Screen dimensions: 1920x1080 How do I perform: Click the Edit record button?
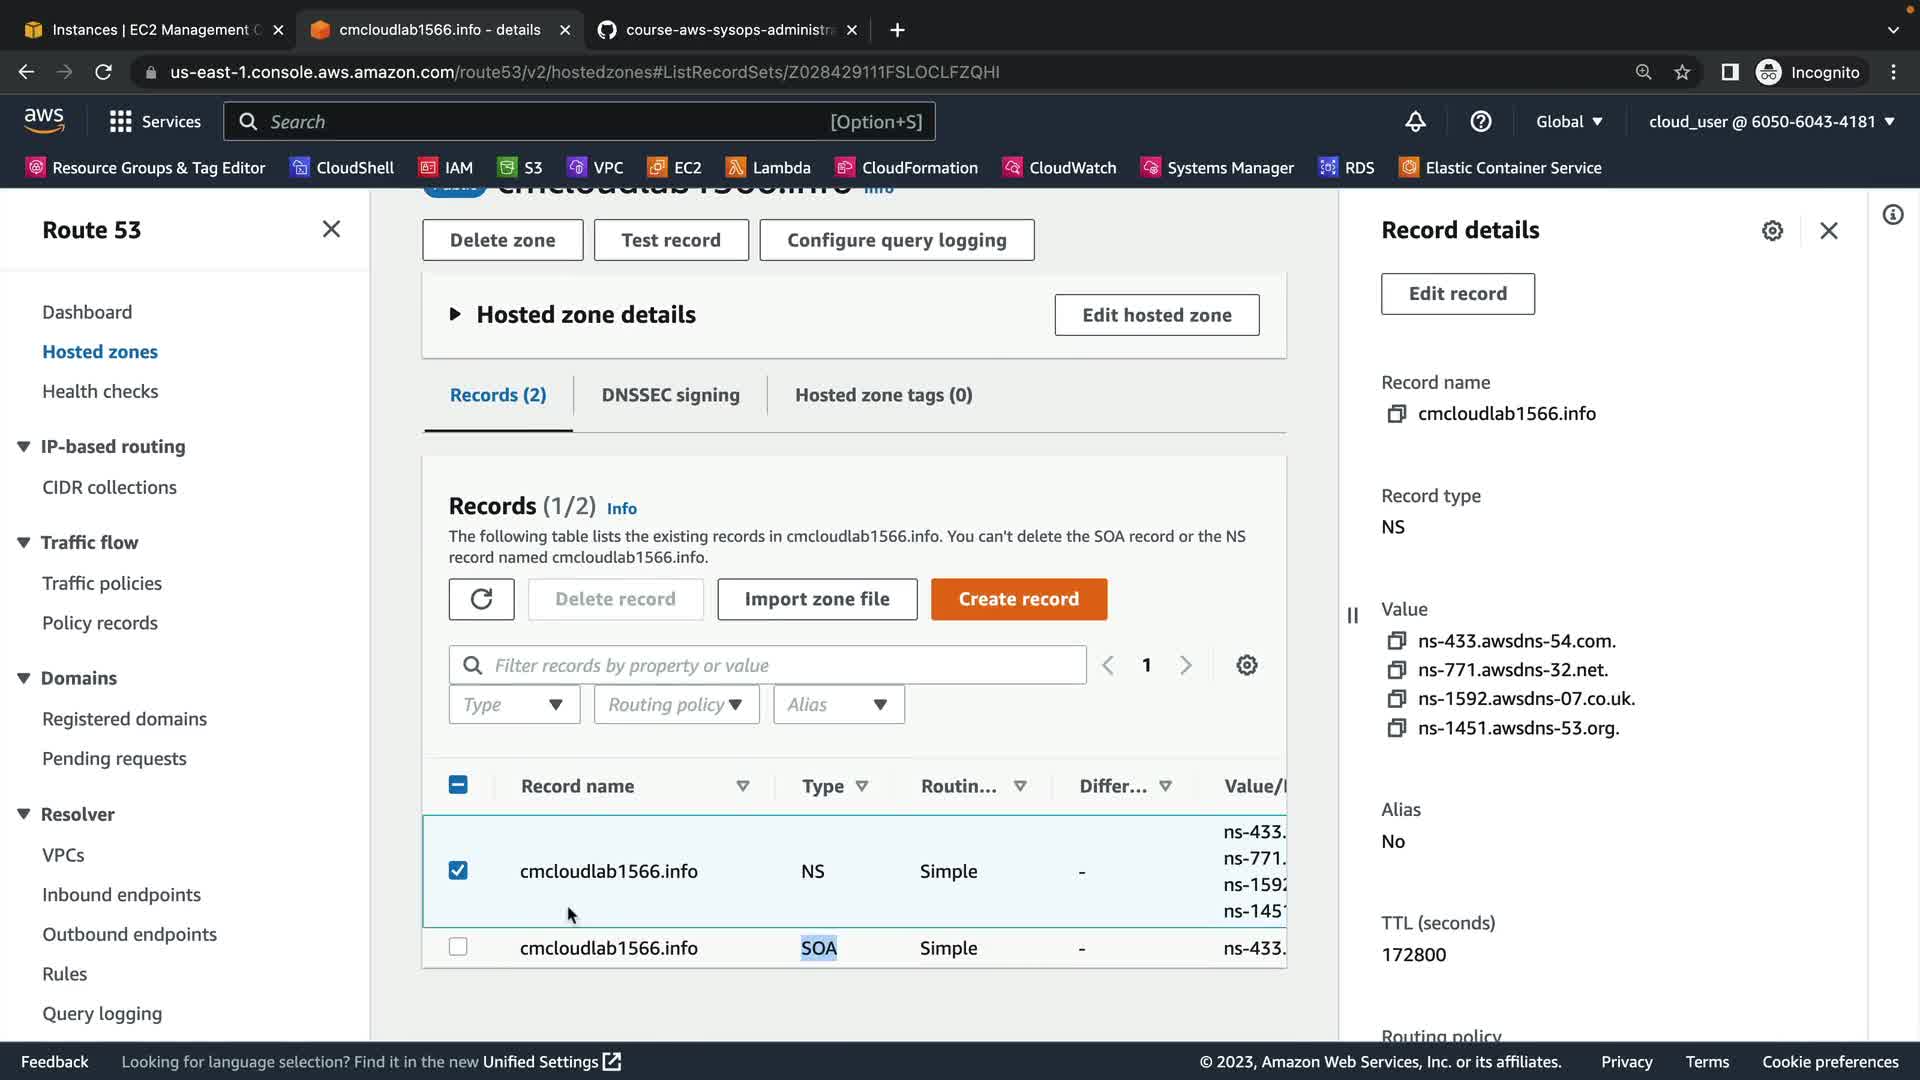[x=1457, y=294]
